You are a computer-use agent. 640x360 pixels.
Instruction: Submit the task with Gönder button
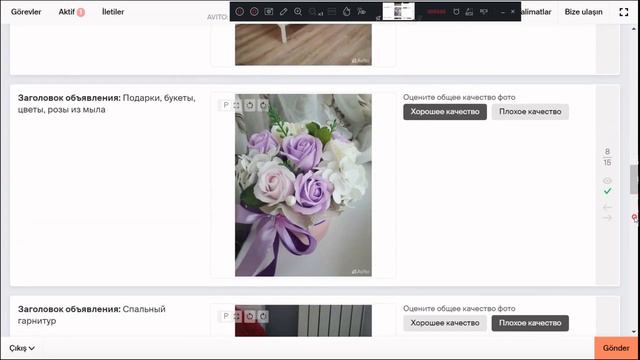click(616, 348)
